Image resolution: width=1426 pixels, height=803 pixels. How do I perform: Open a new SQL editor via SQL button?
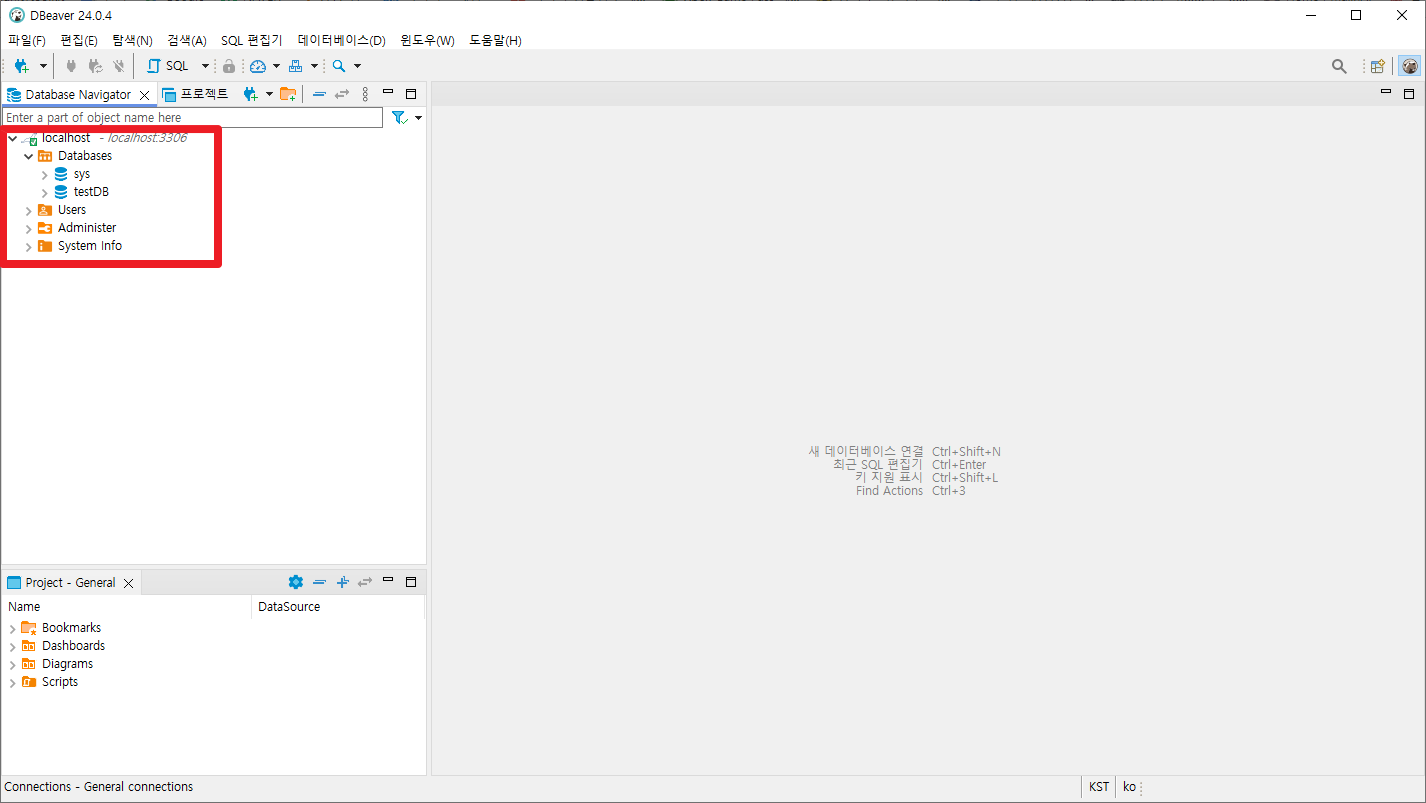tap(167, 66)
